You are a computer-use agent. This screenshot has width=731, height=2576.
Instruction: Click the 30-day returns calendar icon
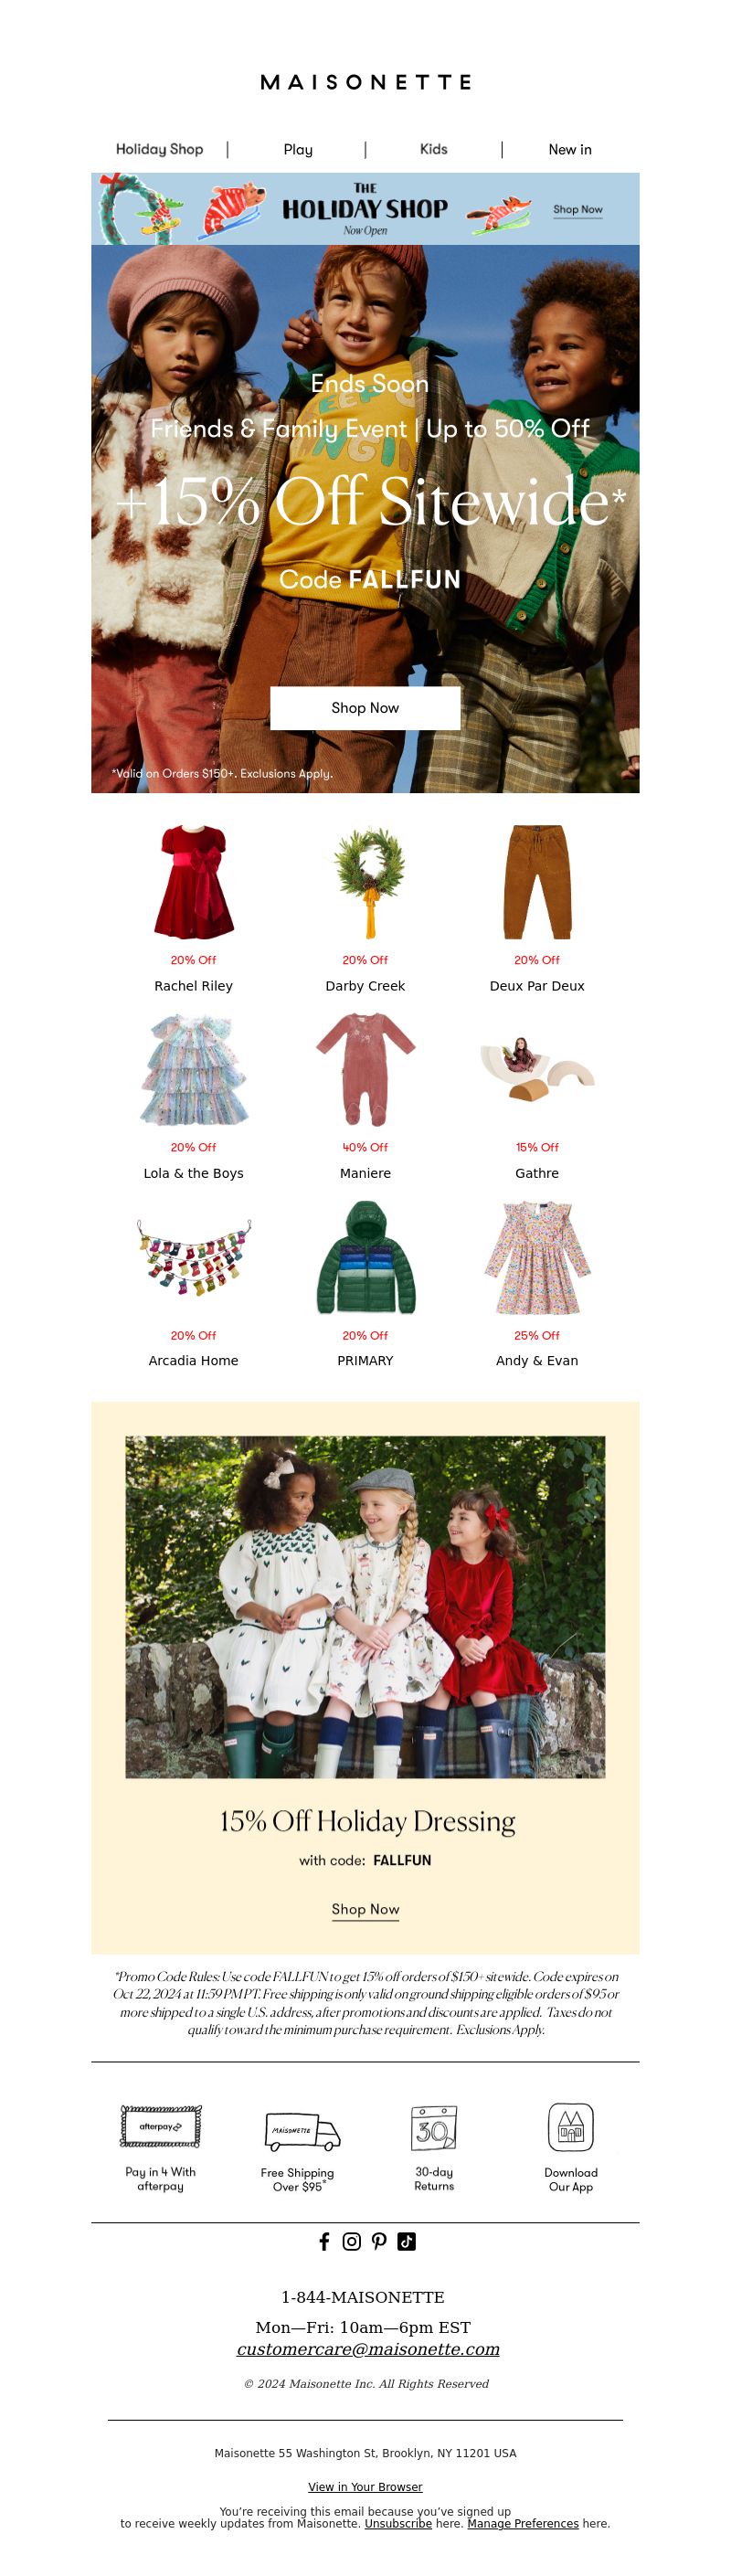pos(434,2127)
